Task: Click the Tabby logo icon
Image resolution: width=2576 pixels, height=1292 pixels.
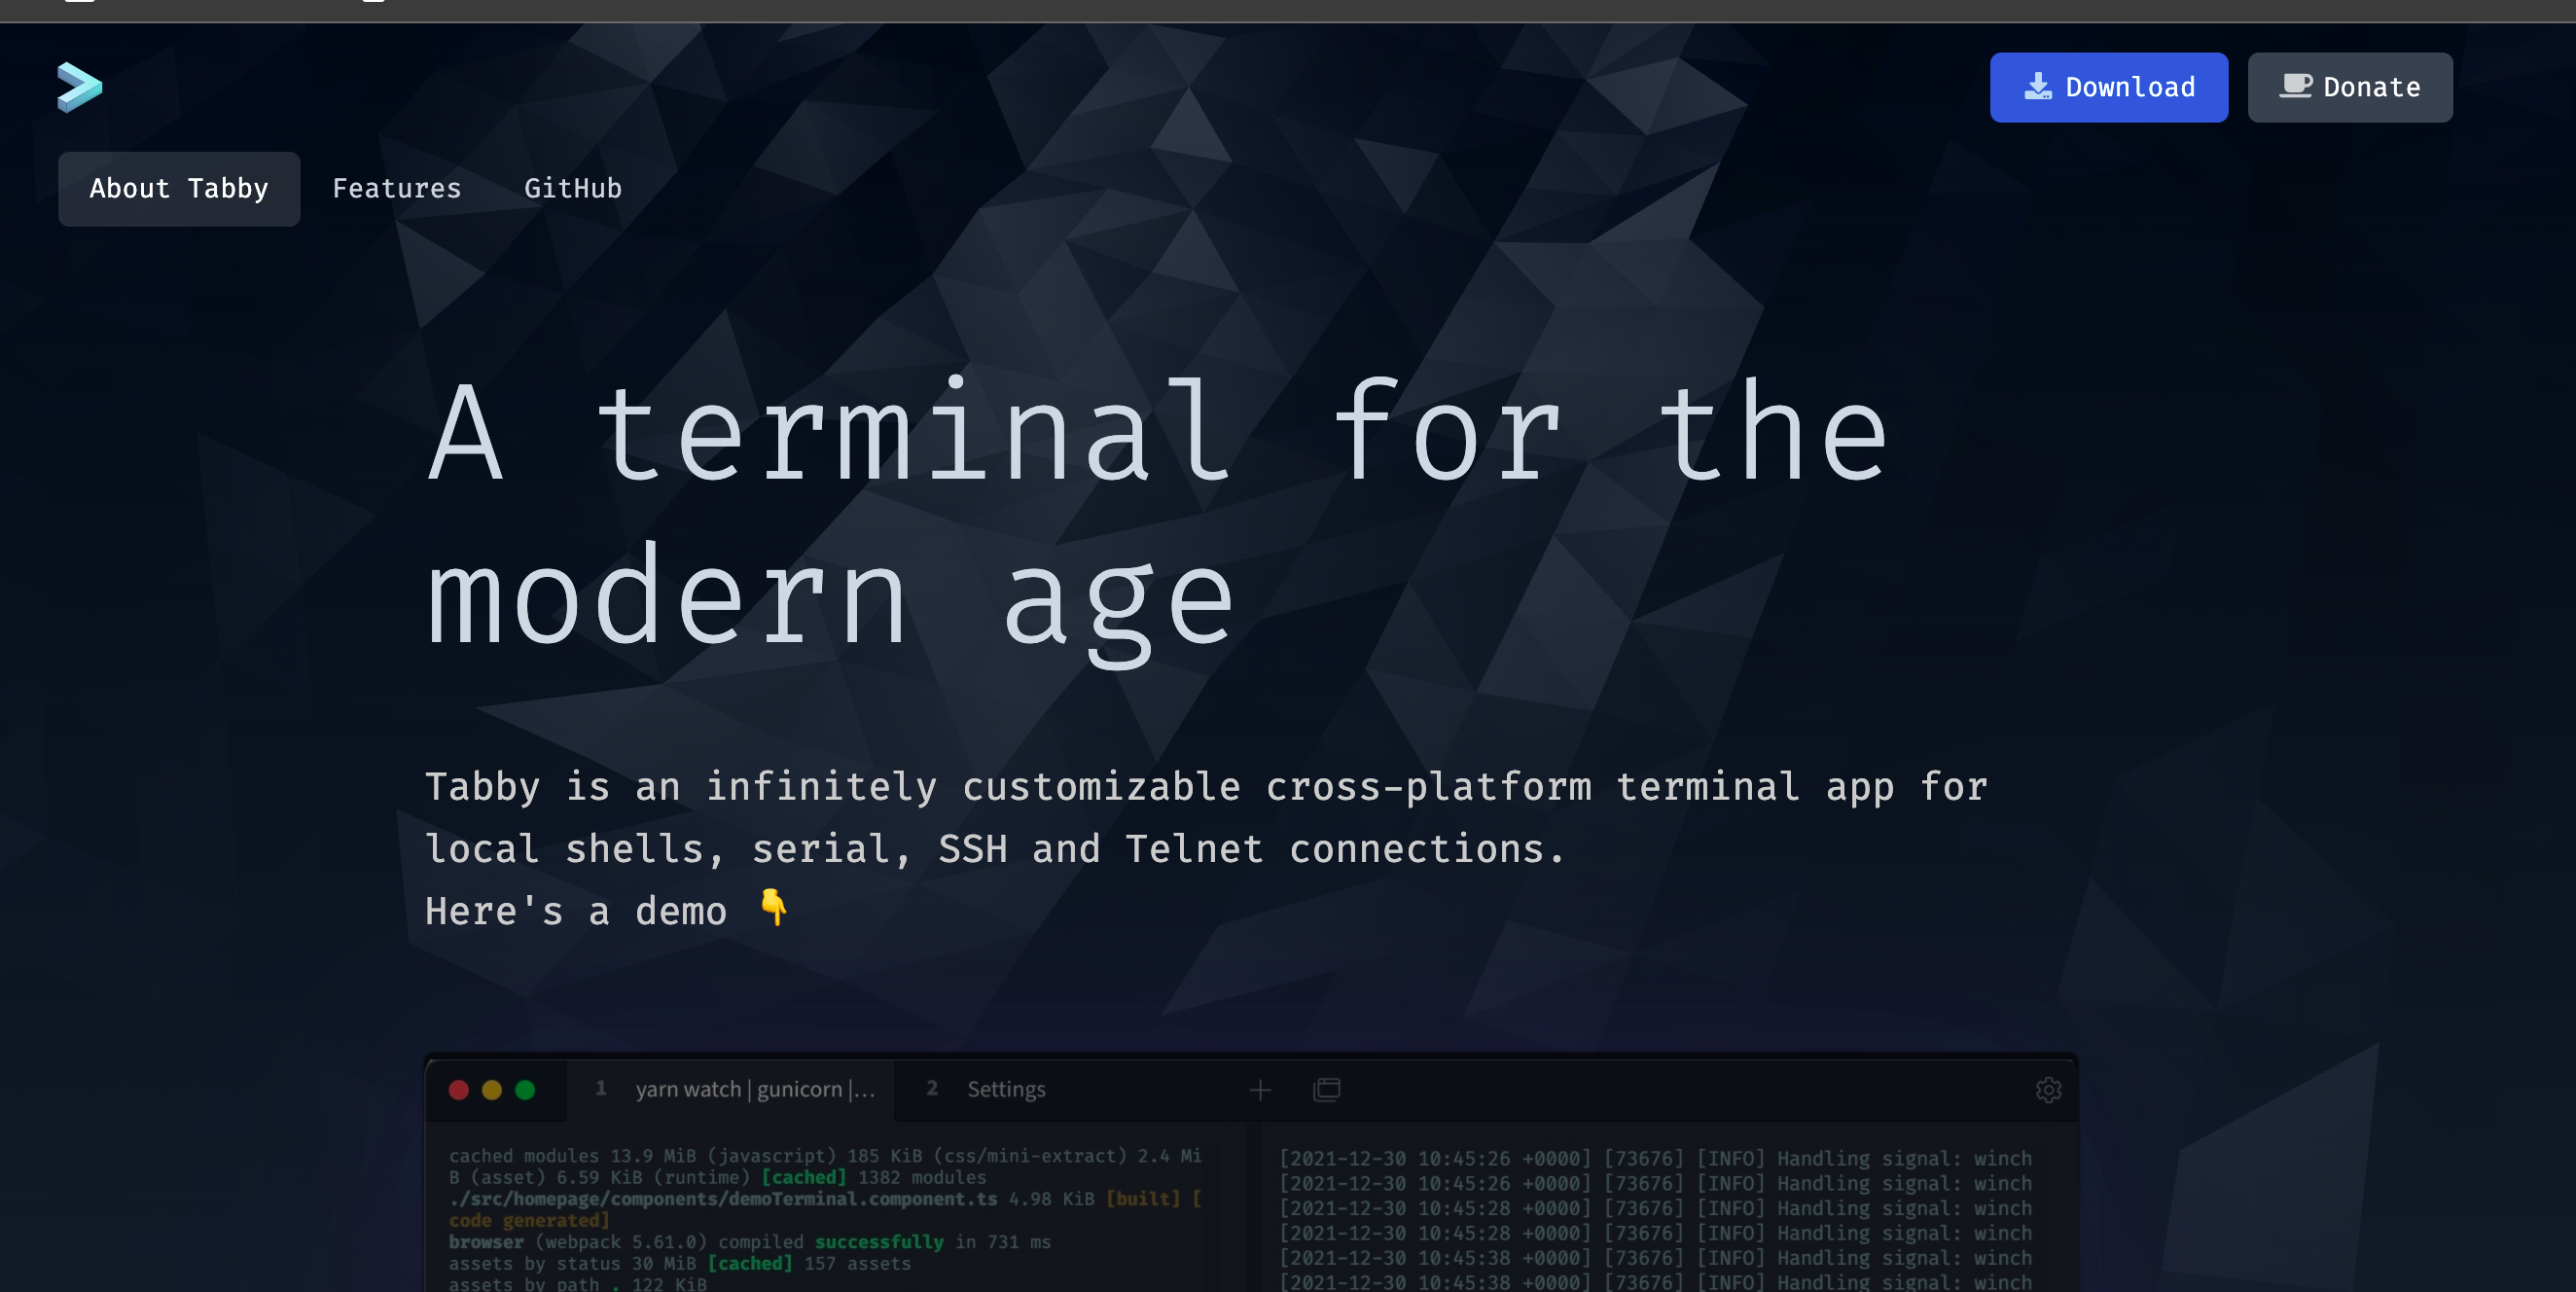Action: 79,87
